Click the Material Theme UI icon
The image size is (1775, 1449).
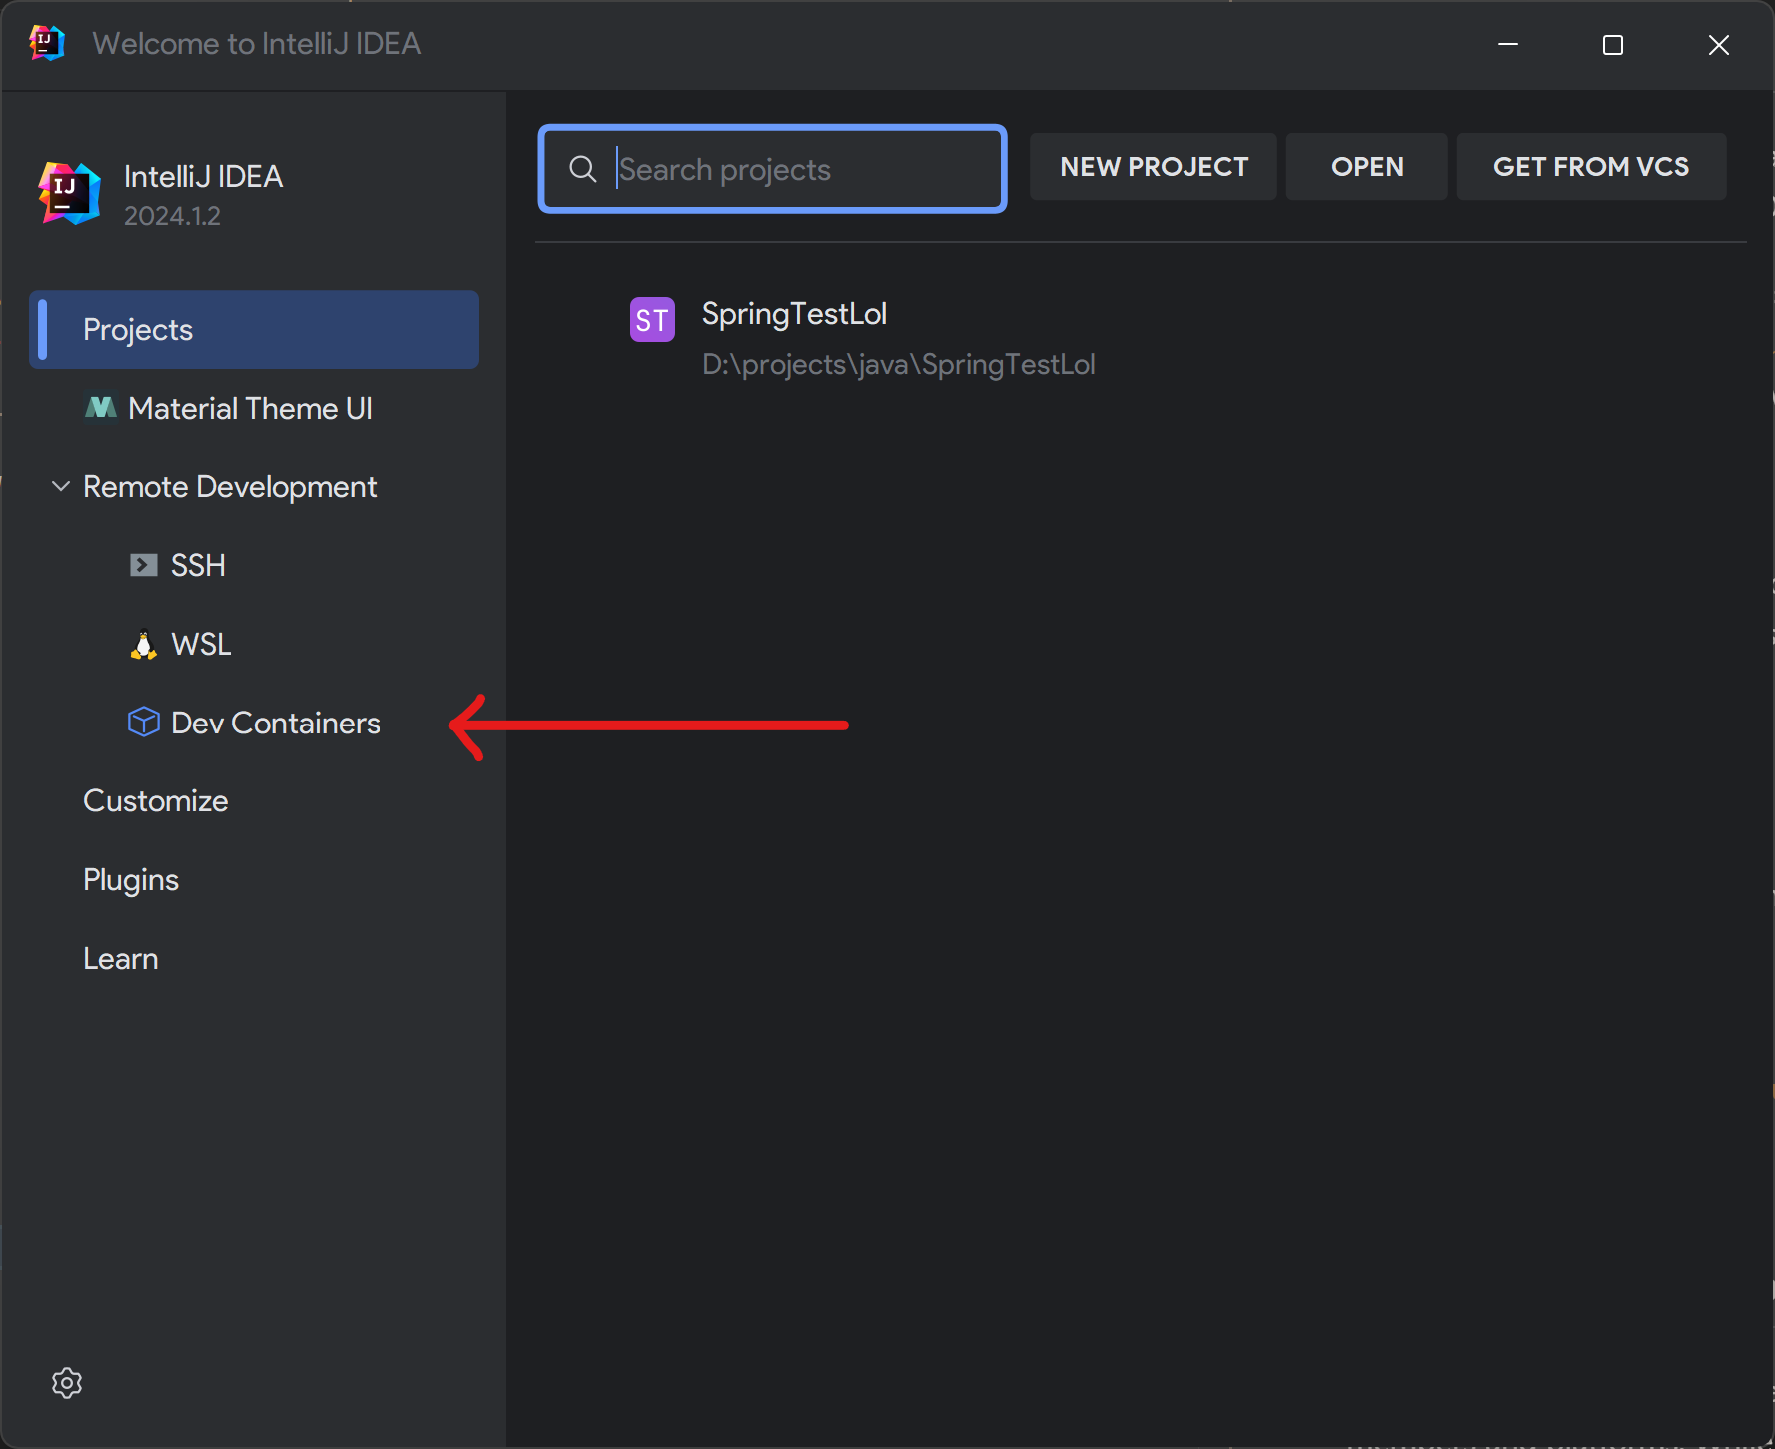point(101,408)
